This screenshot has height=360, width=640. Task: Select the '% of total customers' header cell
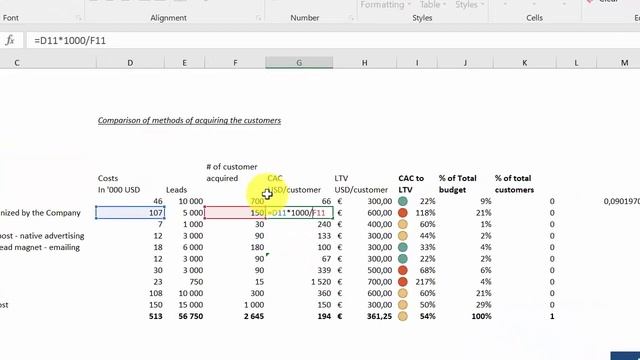click(514, 184)
